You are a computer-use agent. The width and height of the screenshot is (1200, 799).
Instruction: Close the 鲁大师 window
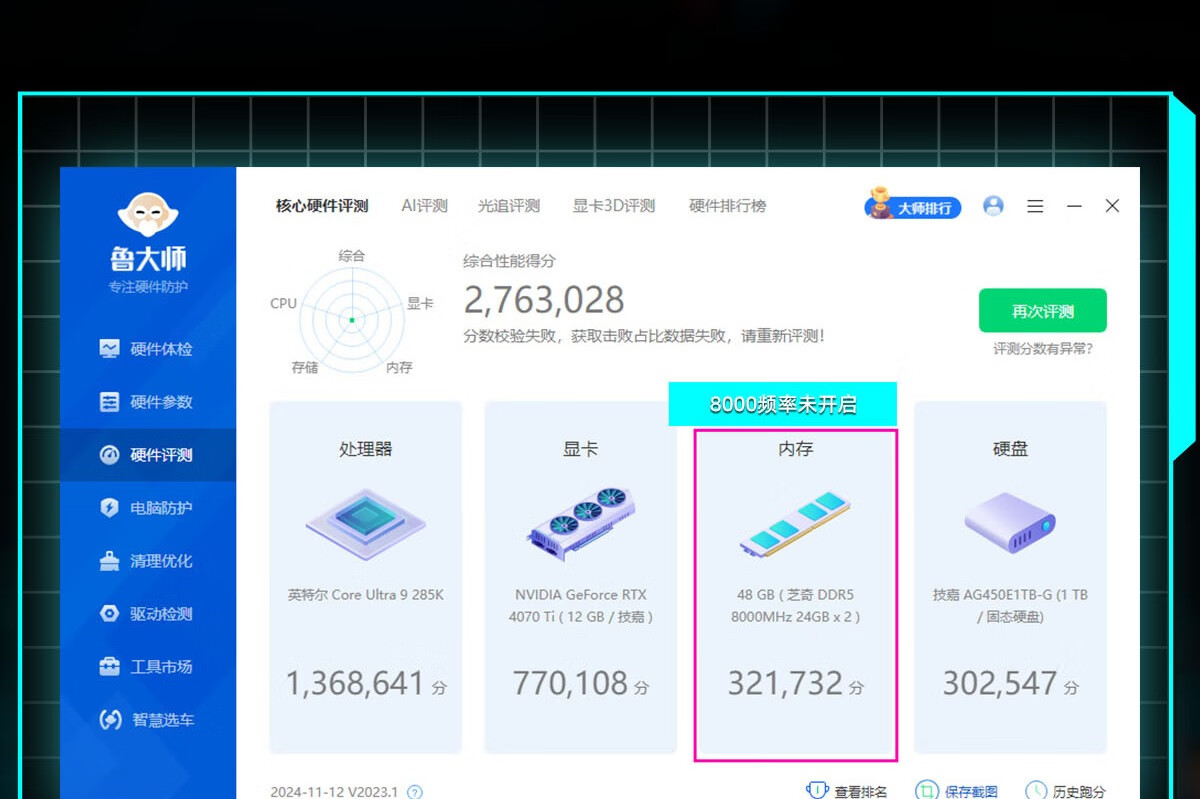[x=1112, y=206]
